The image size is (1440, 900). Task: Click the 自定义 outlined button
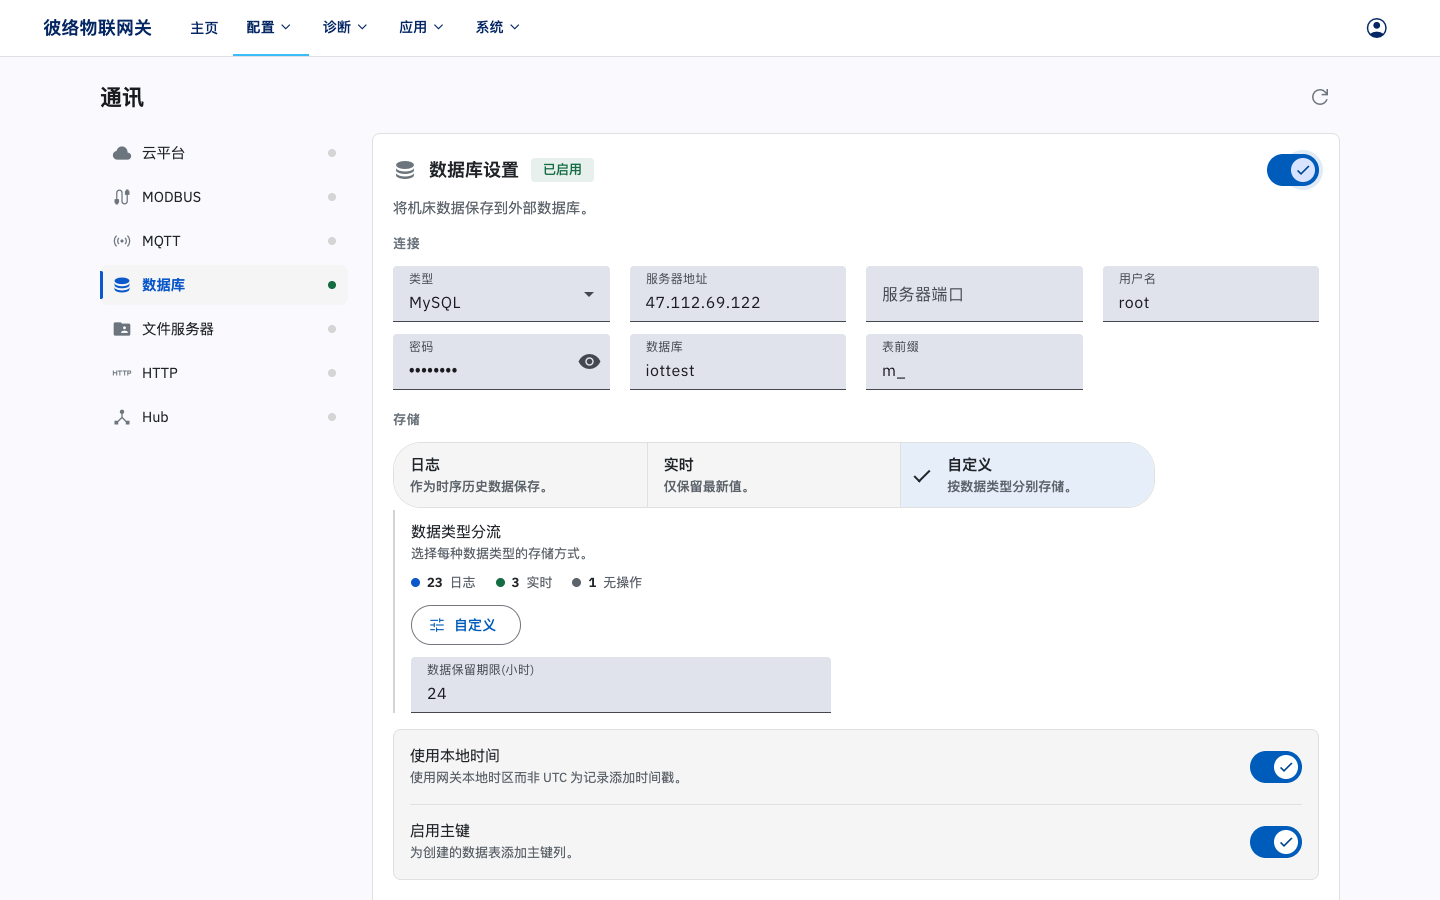pos(466,625)
